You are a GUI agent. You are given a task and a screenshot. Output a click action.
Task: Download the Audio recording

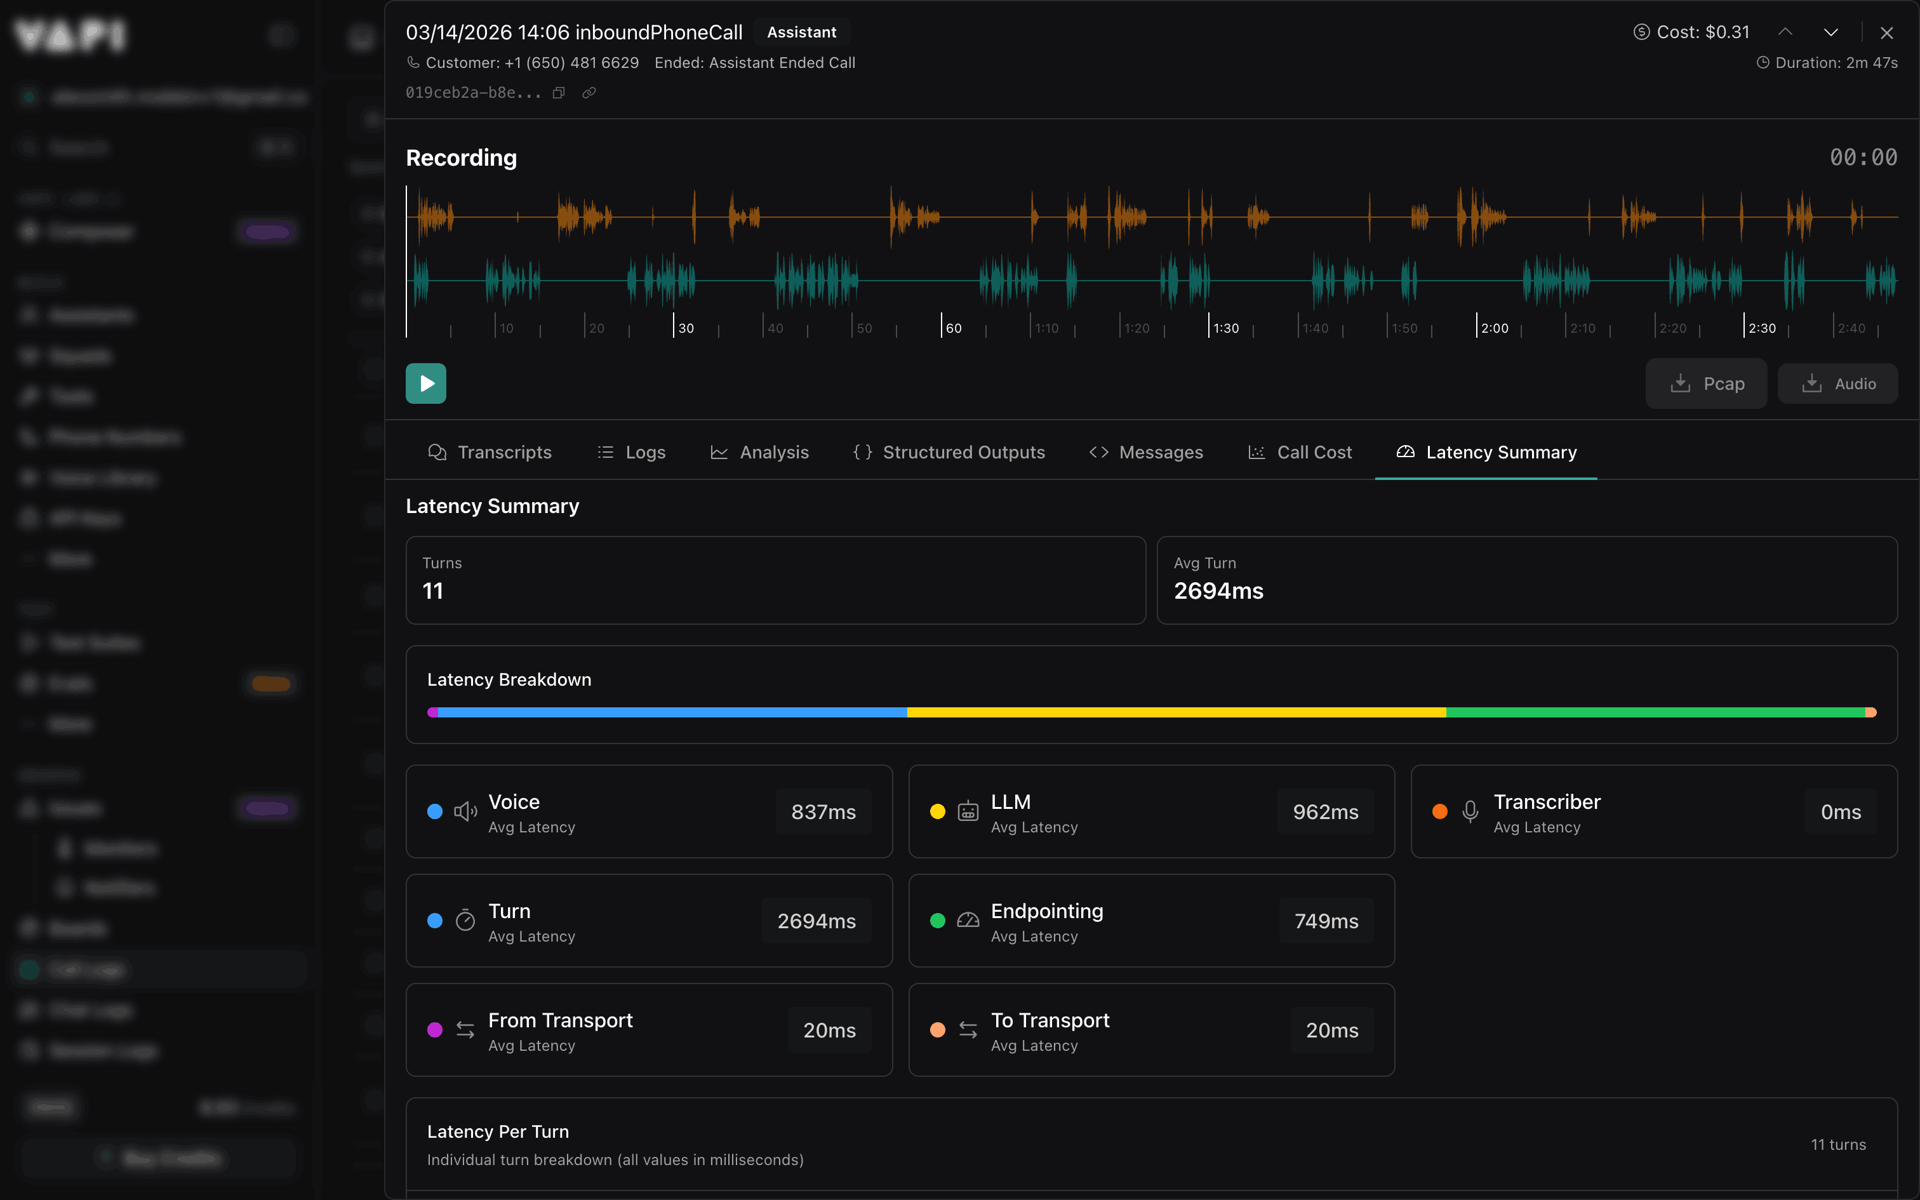(1837, 383)
